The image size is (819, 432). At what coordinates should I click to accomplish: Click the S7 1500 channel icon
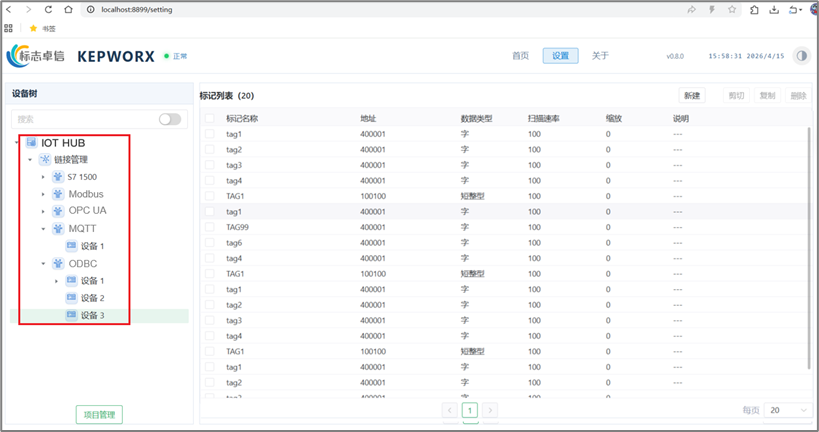point(58,177)
